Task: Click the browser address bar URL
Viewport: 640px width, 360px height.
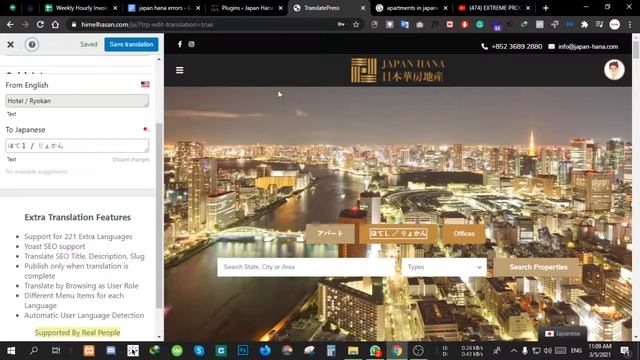Action: pos(147,24)
